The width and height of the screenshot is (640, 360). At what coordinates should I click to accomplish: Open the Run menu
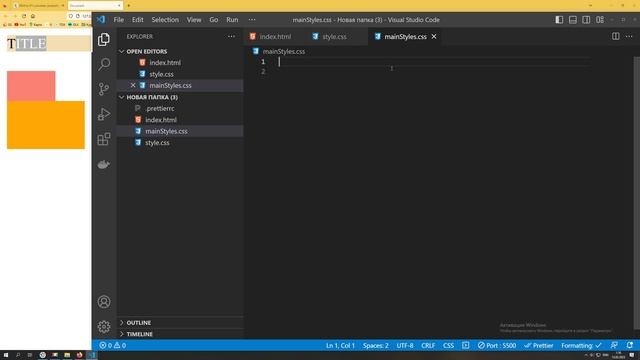coord(232,20)
